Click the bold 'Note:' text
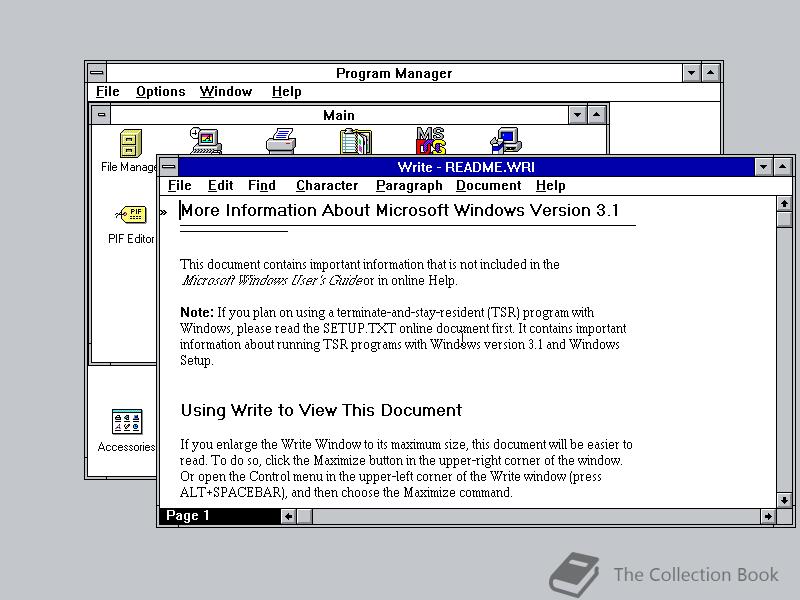800x600 pixels. pos(197,312)
